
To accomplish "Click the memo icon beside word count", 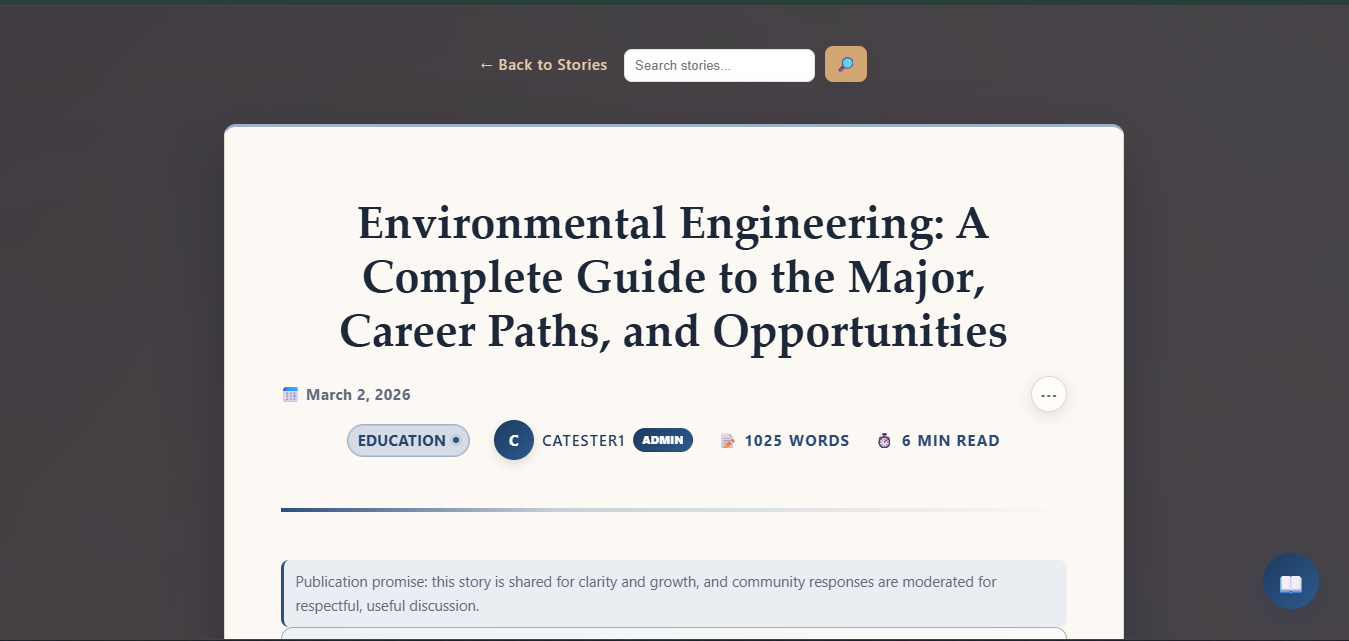I will 728,441.
